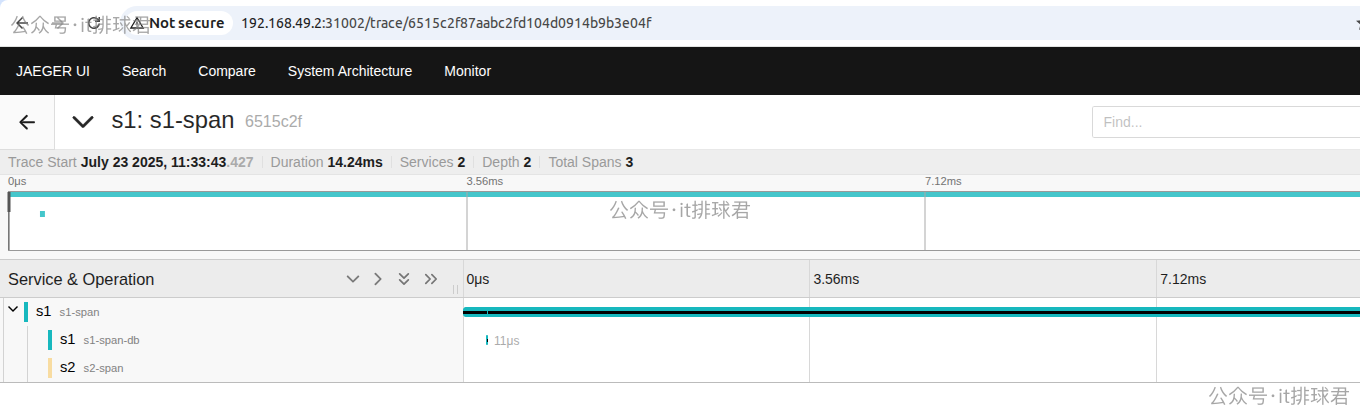Viewport: 1360px width, 411px height.
Task: Expand all spans with the double right chevron
Action: click(431, 279)
